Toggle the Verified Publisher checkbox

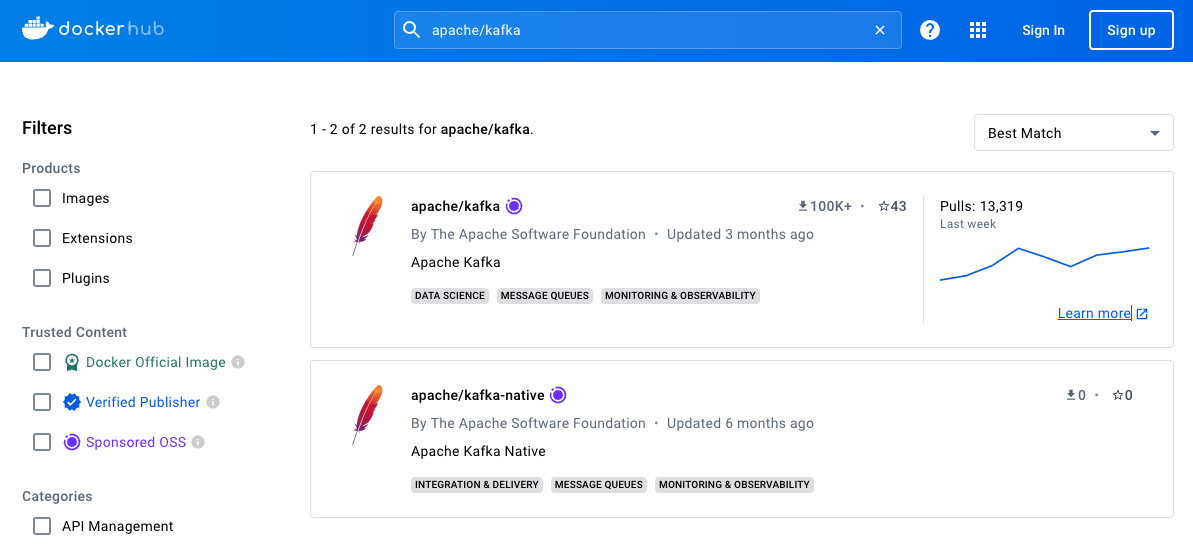click(x=42, y=402)
